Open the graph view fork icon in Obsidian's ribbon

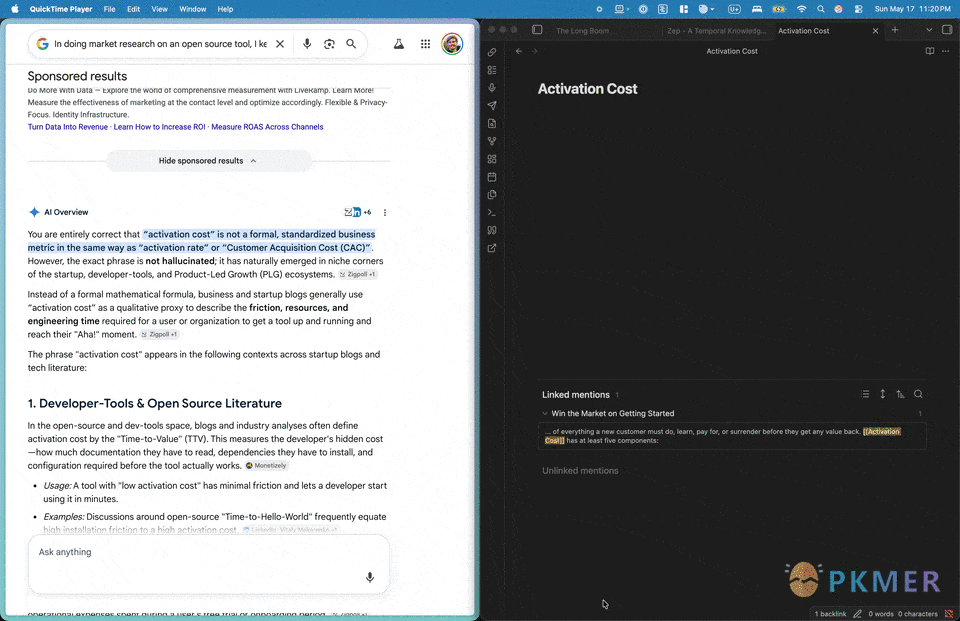[x=492, y=141]
